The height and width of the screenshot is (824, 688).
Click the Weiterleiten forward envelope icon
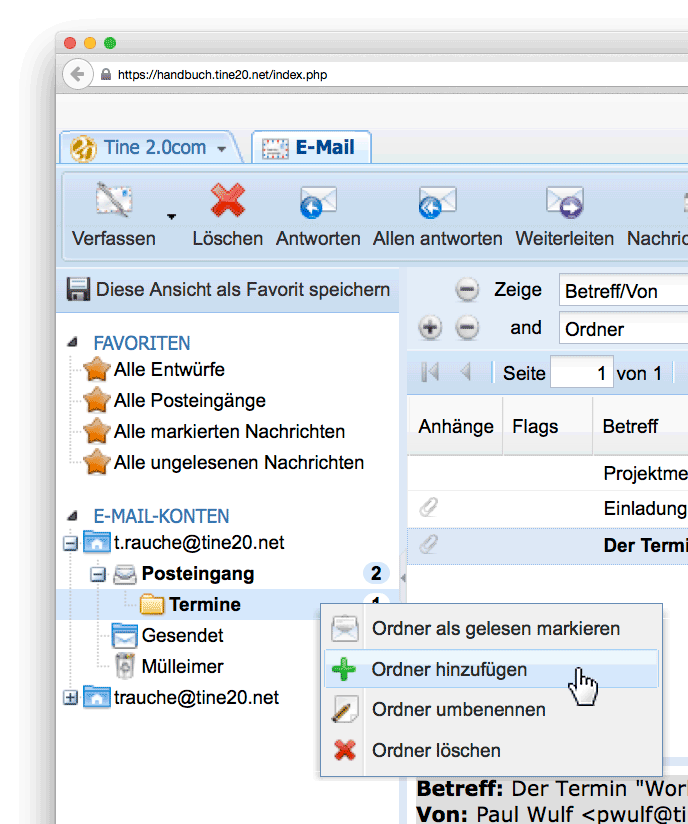[565, 202]
